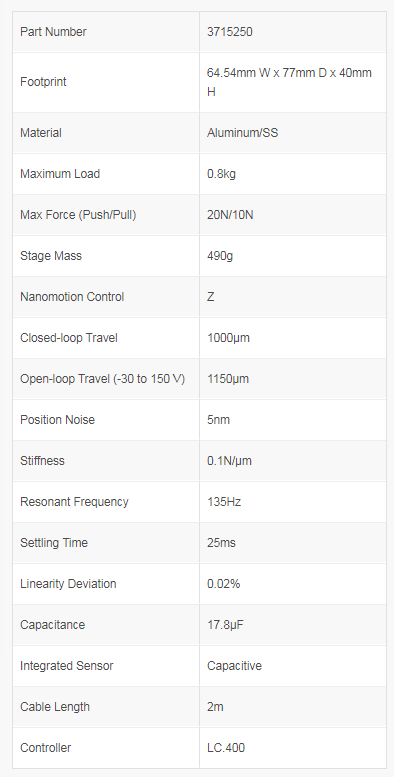Select the Max Force 20N/10N value
Image resolution: width=394 pixels, height=777 pixels.
[230, 215]
